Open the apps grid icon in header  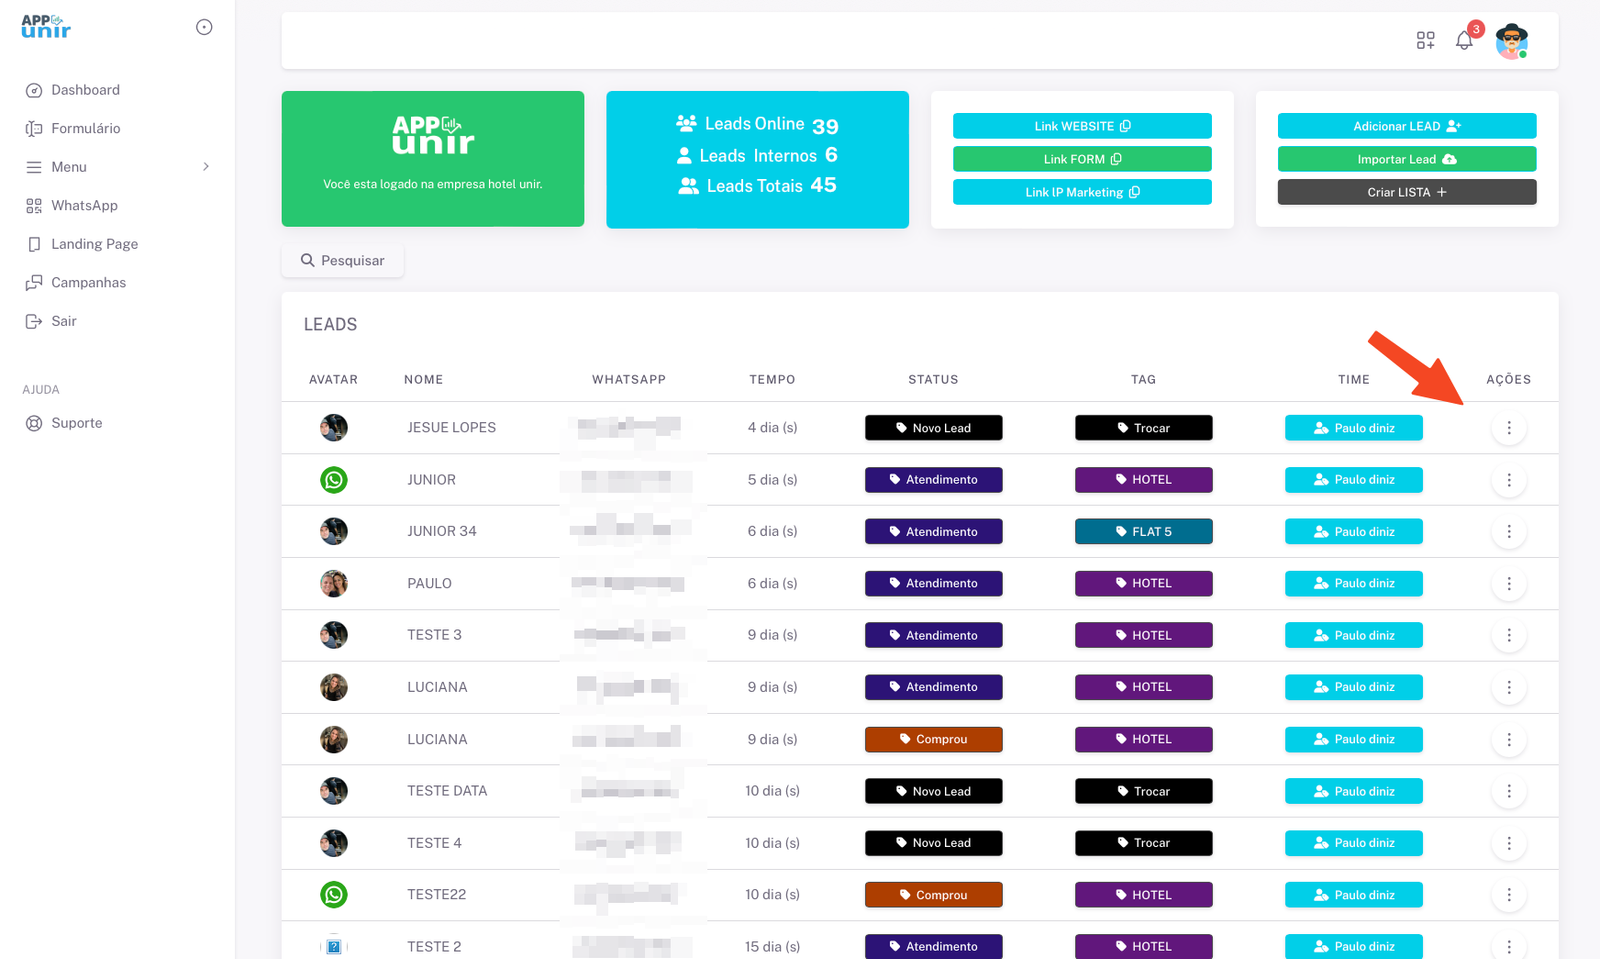tap(1425, 41)
